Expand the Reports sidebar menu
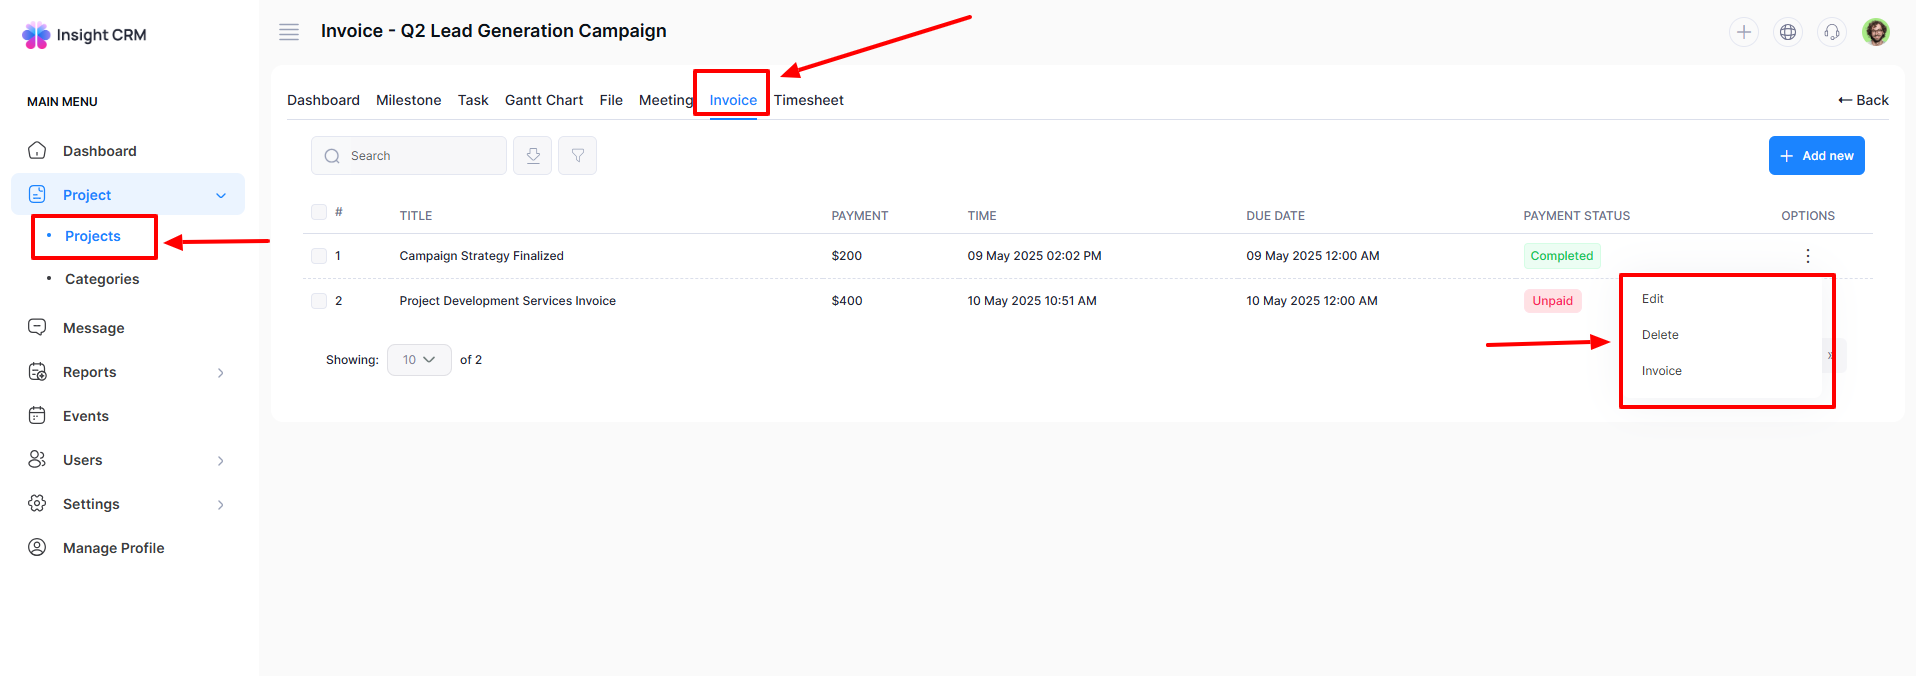Screen dimensions: 1916x676 pyautogui.click(x=128, y=372)
